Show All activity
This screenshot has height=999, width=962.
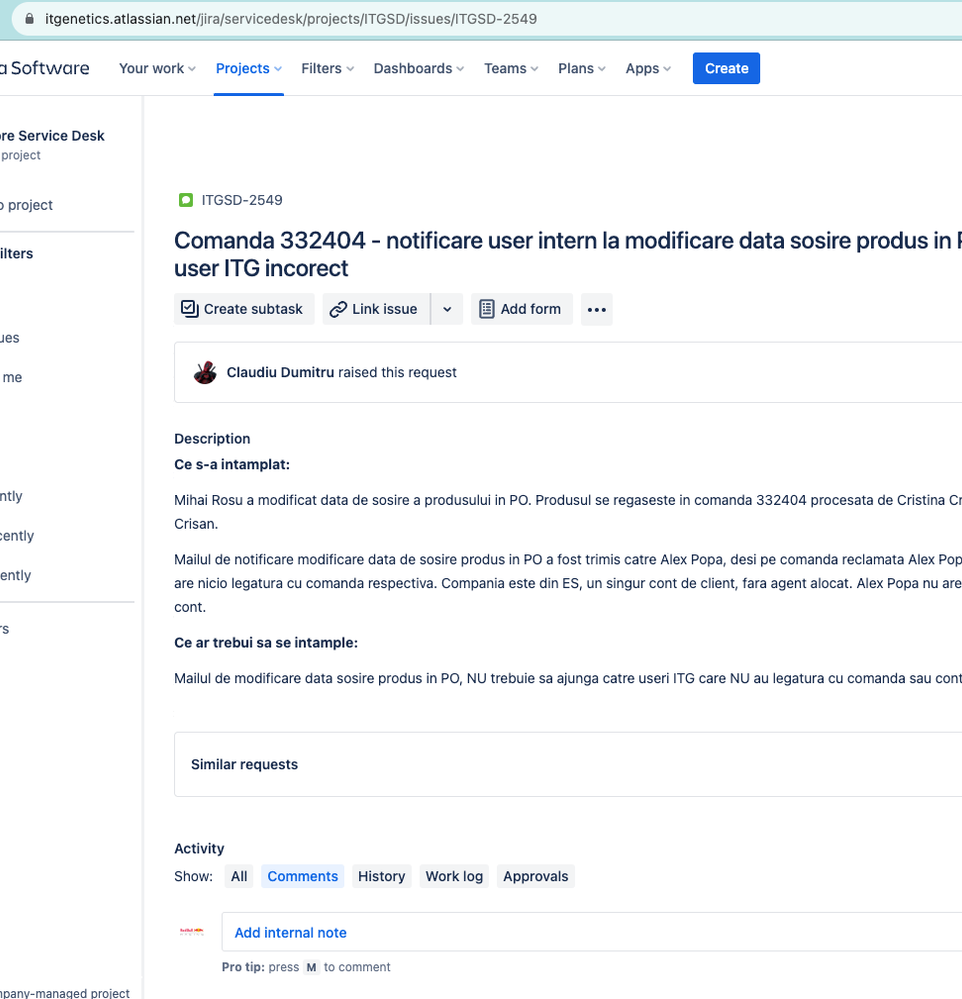239,876
